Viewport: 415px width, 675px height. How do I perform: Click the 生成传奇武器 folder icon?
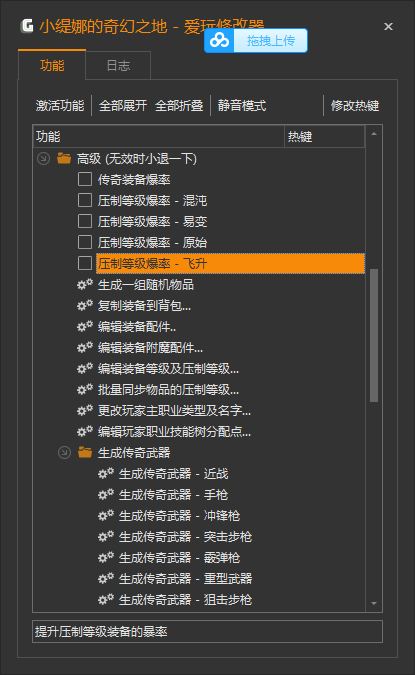click(x=85, y=452)
